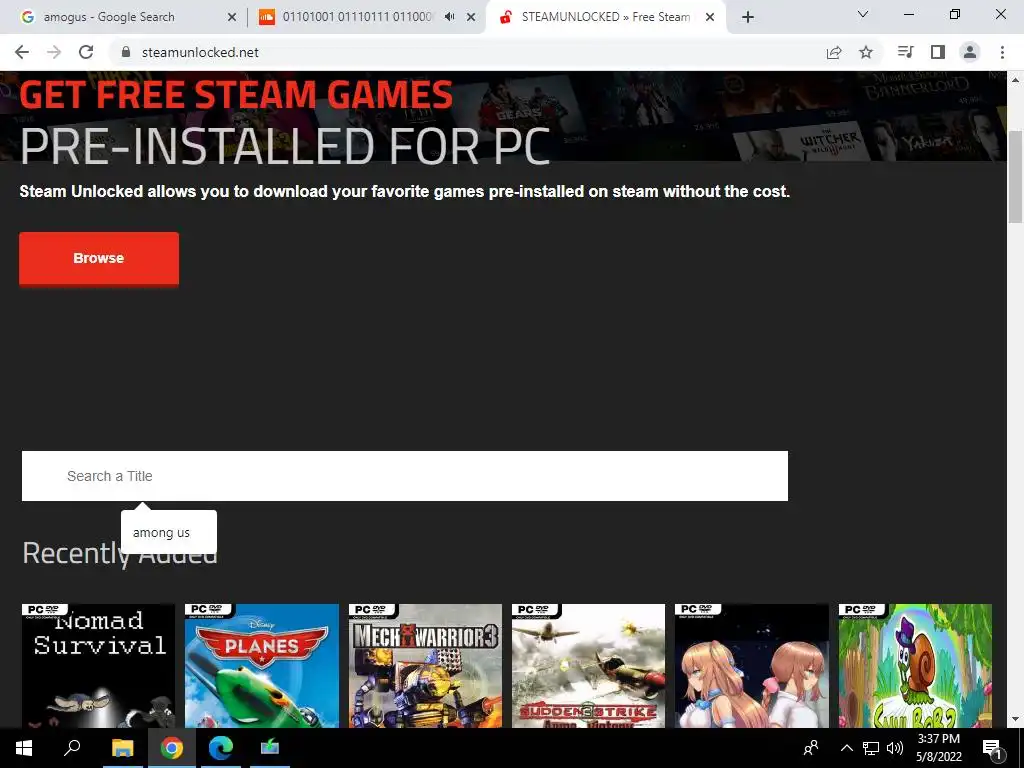Open the anime girls game cover

(x=752, y=665)
